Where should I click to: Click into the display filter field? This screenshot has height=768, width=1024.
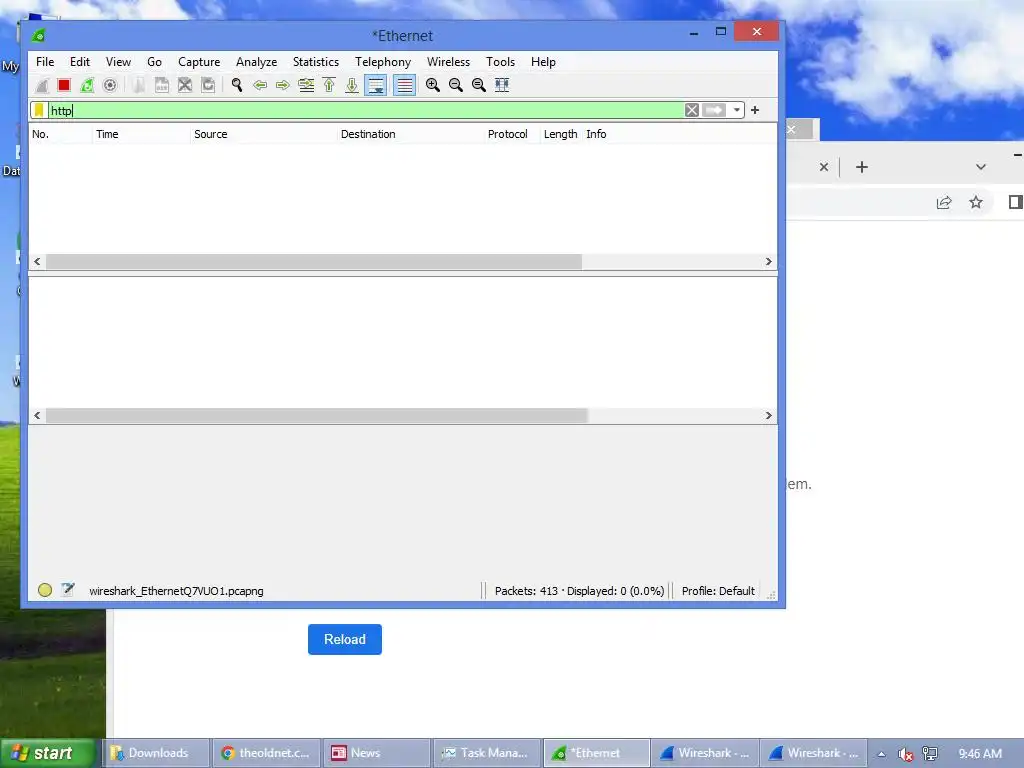pos(366,110)
